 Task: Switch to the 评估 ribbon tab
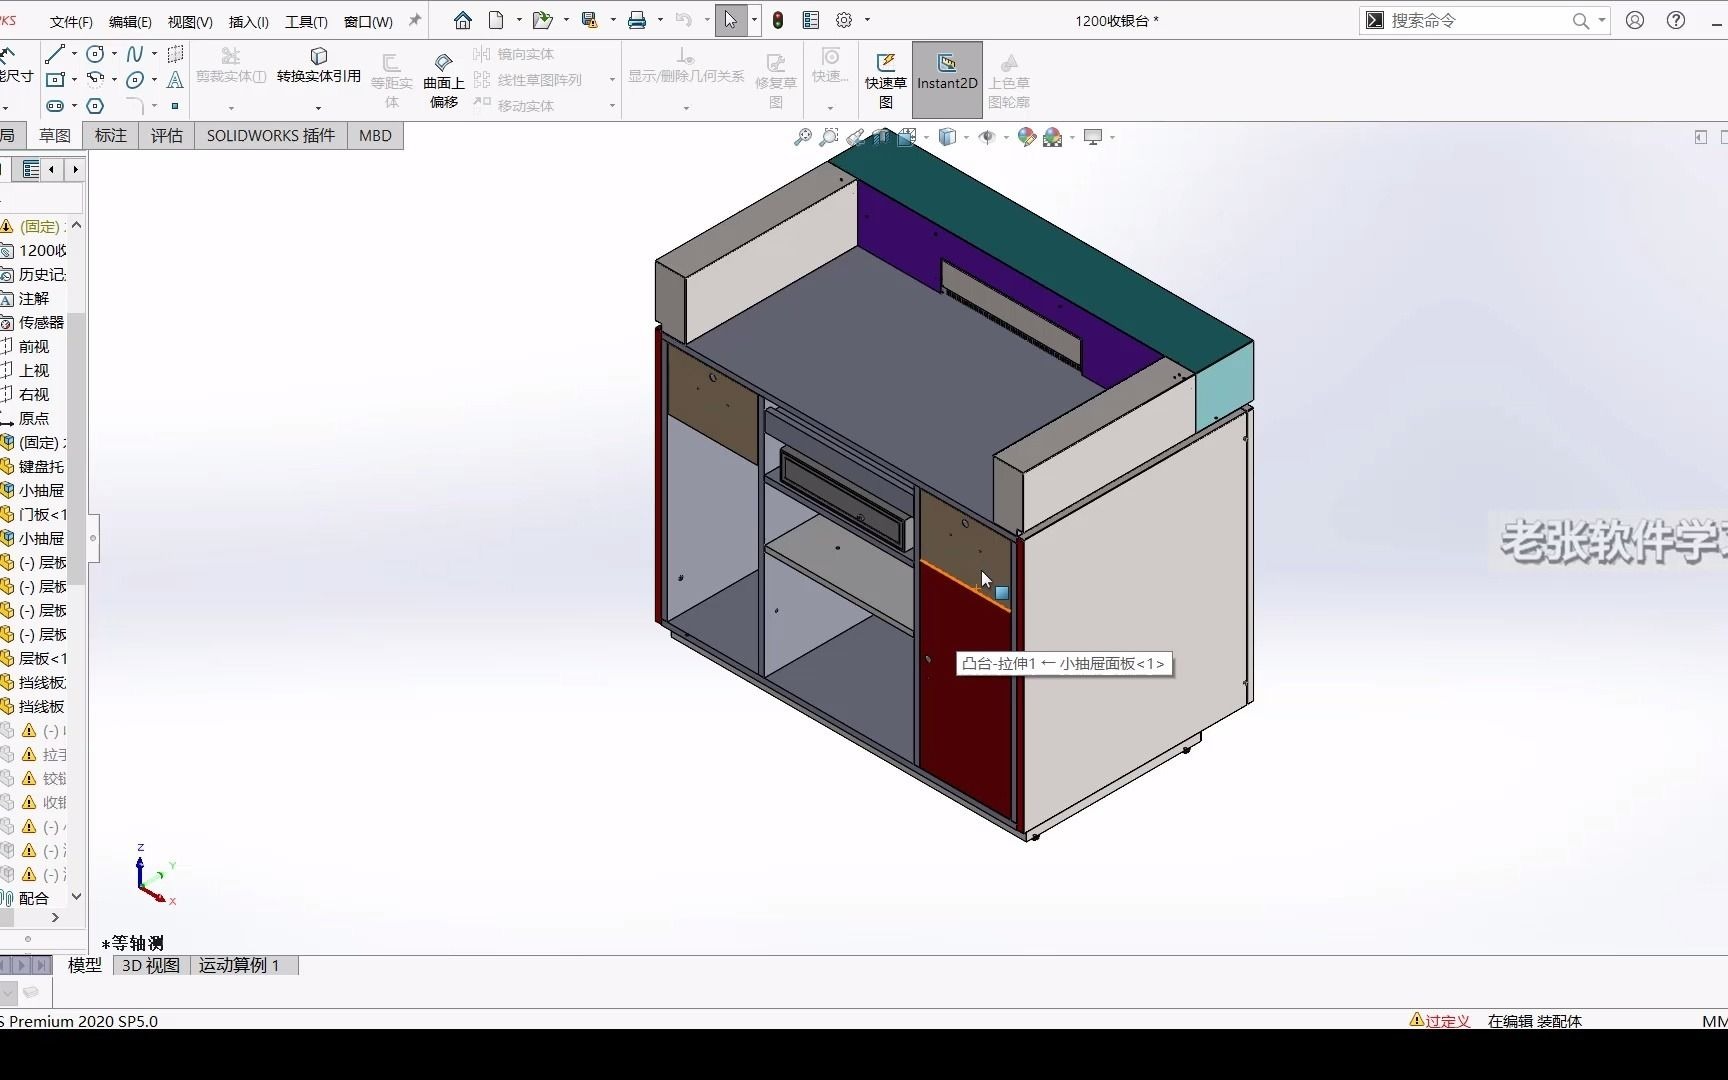pyautogui.click(x=167, y=135)
